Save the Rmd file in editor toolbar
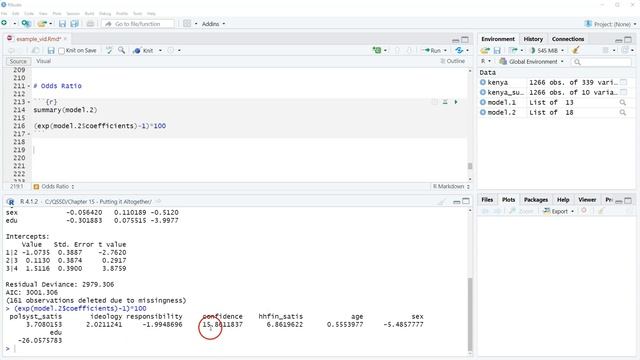 (x=51, y=51)
